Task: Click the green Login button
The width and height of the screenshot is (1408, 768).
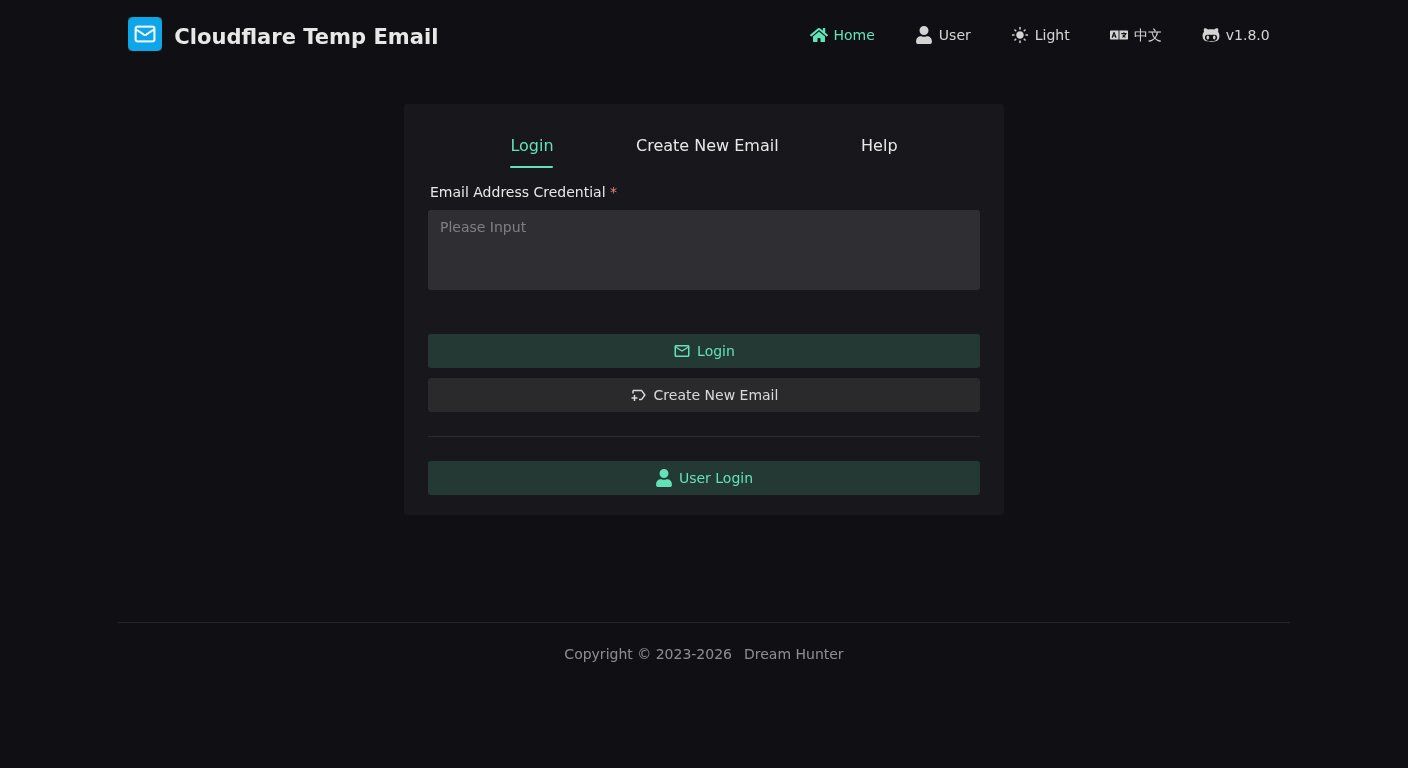Action: click(704, 351)
